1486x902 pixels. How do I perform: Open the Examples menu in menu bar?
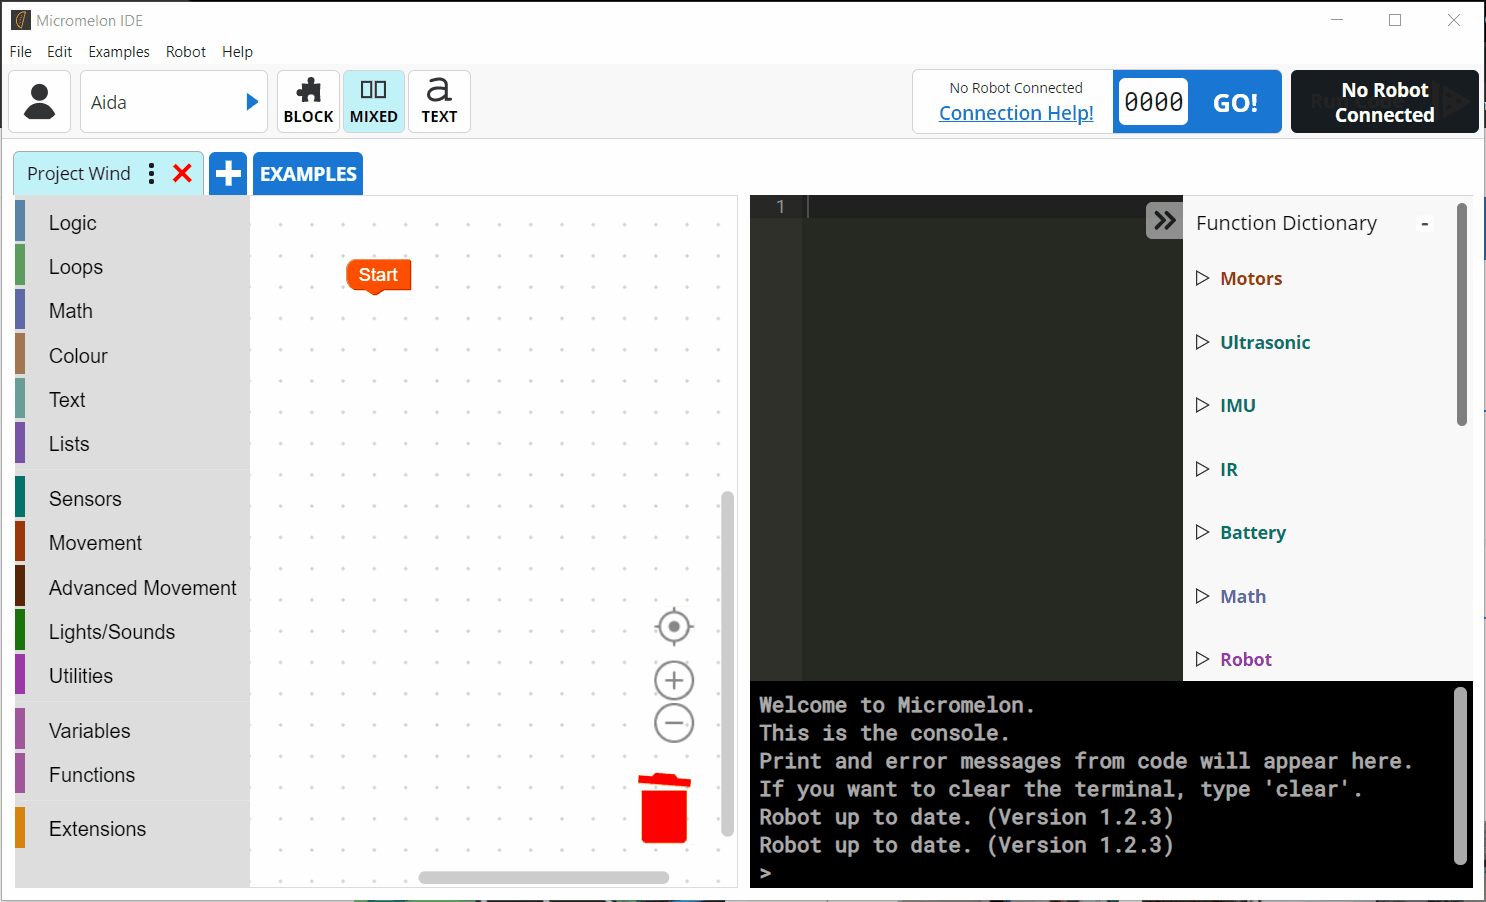pos(119,52)
